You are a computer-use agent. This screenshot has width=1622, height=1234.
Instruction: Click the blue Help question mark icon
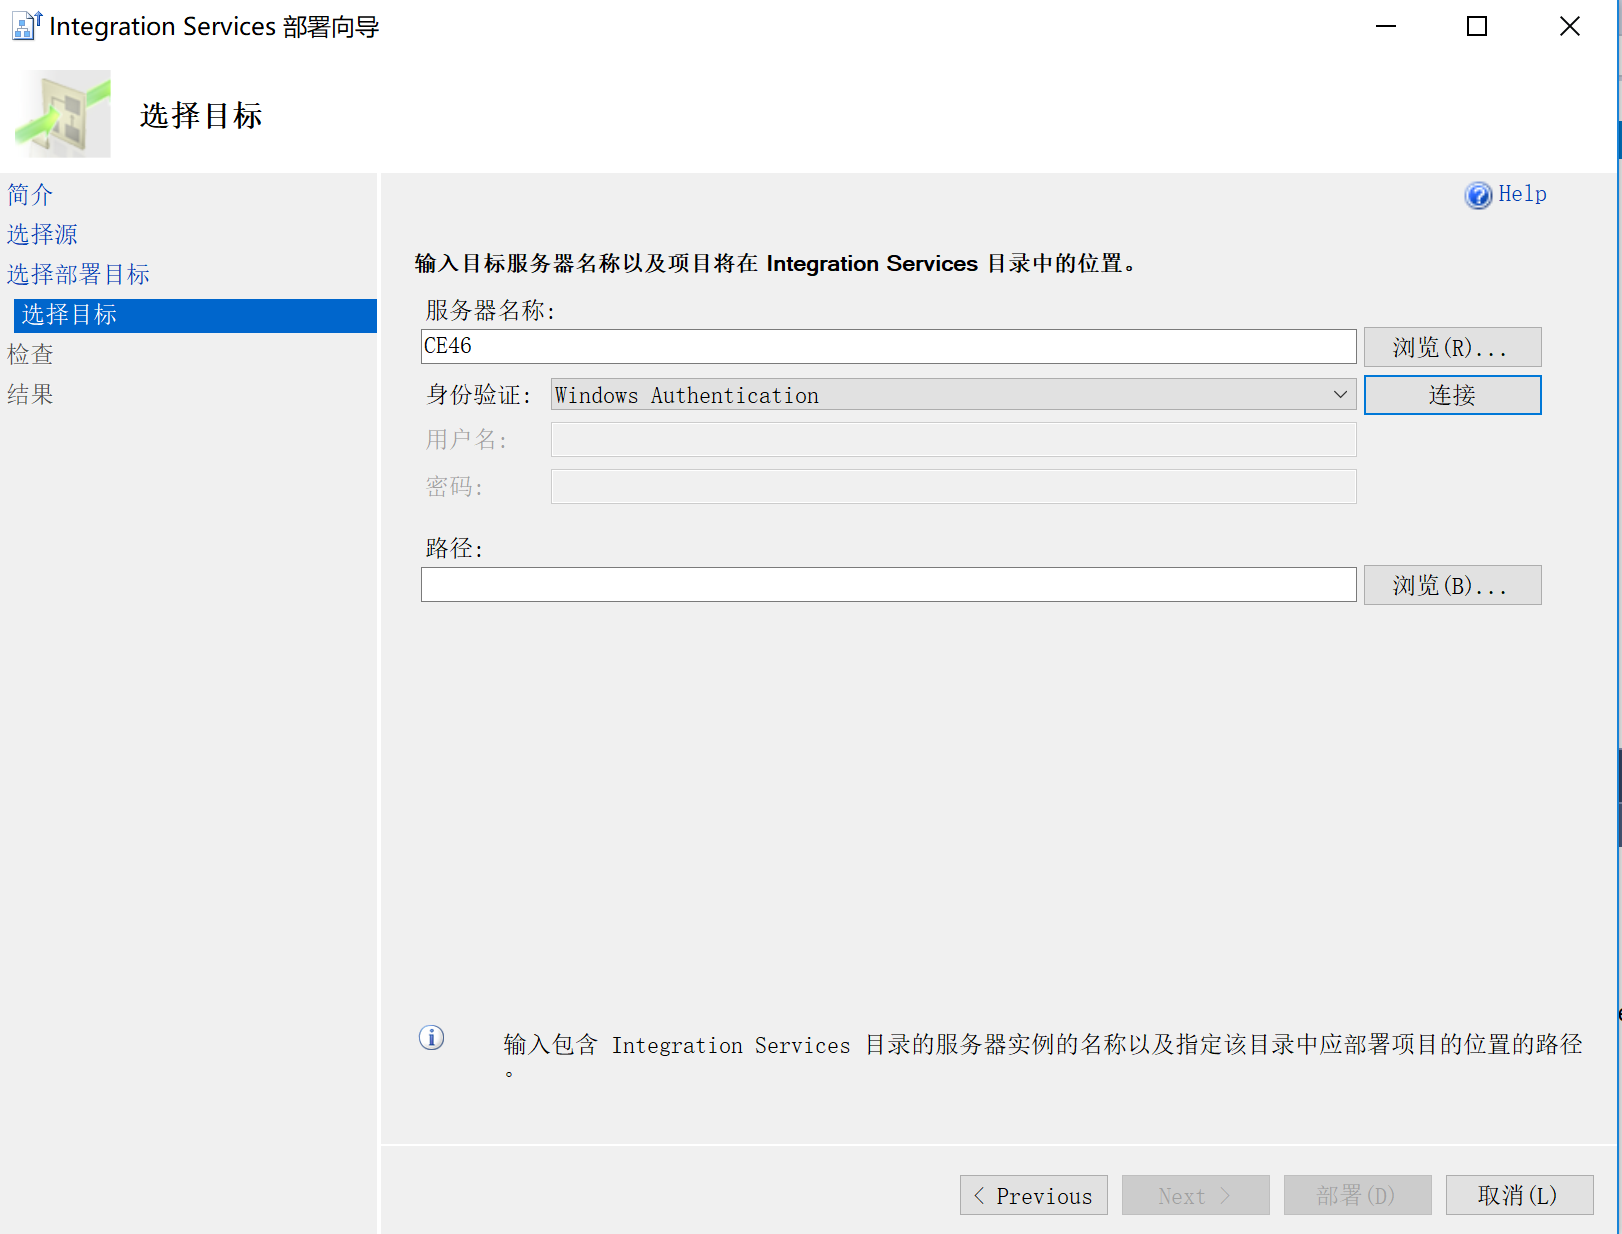click(1478, 195)
